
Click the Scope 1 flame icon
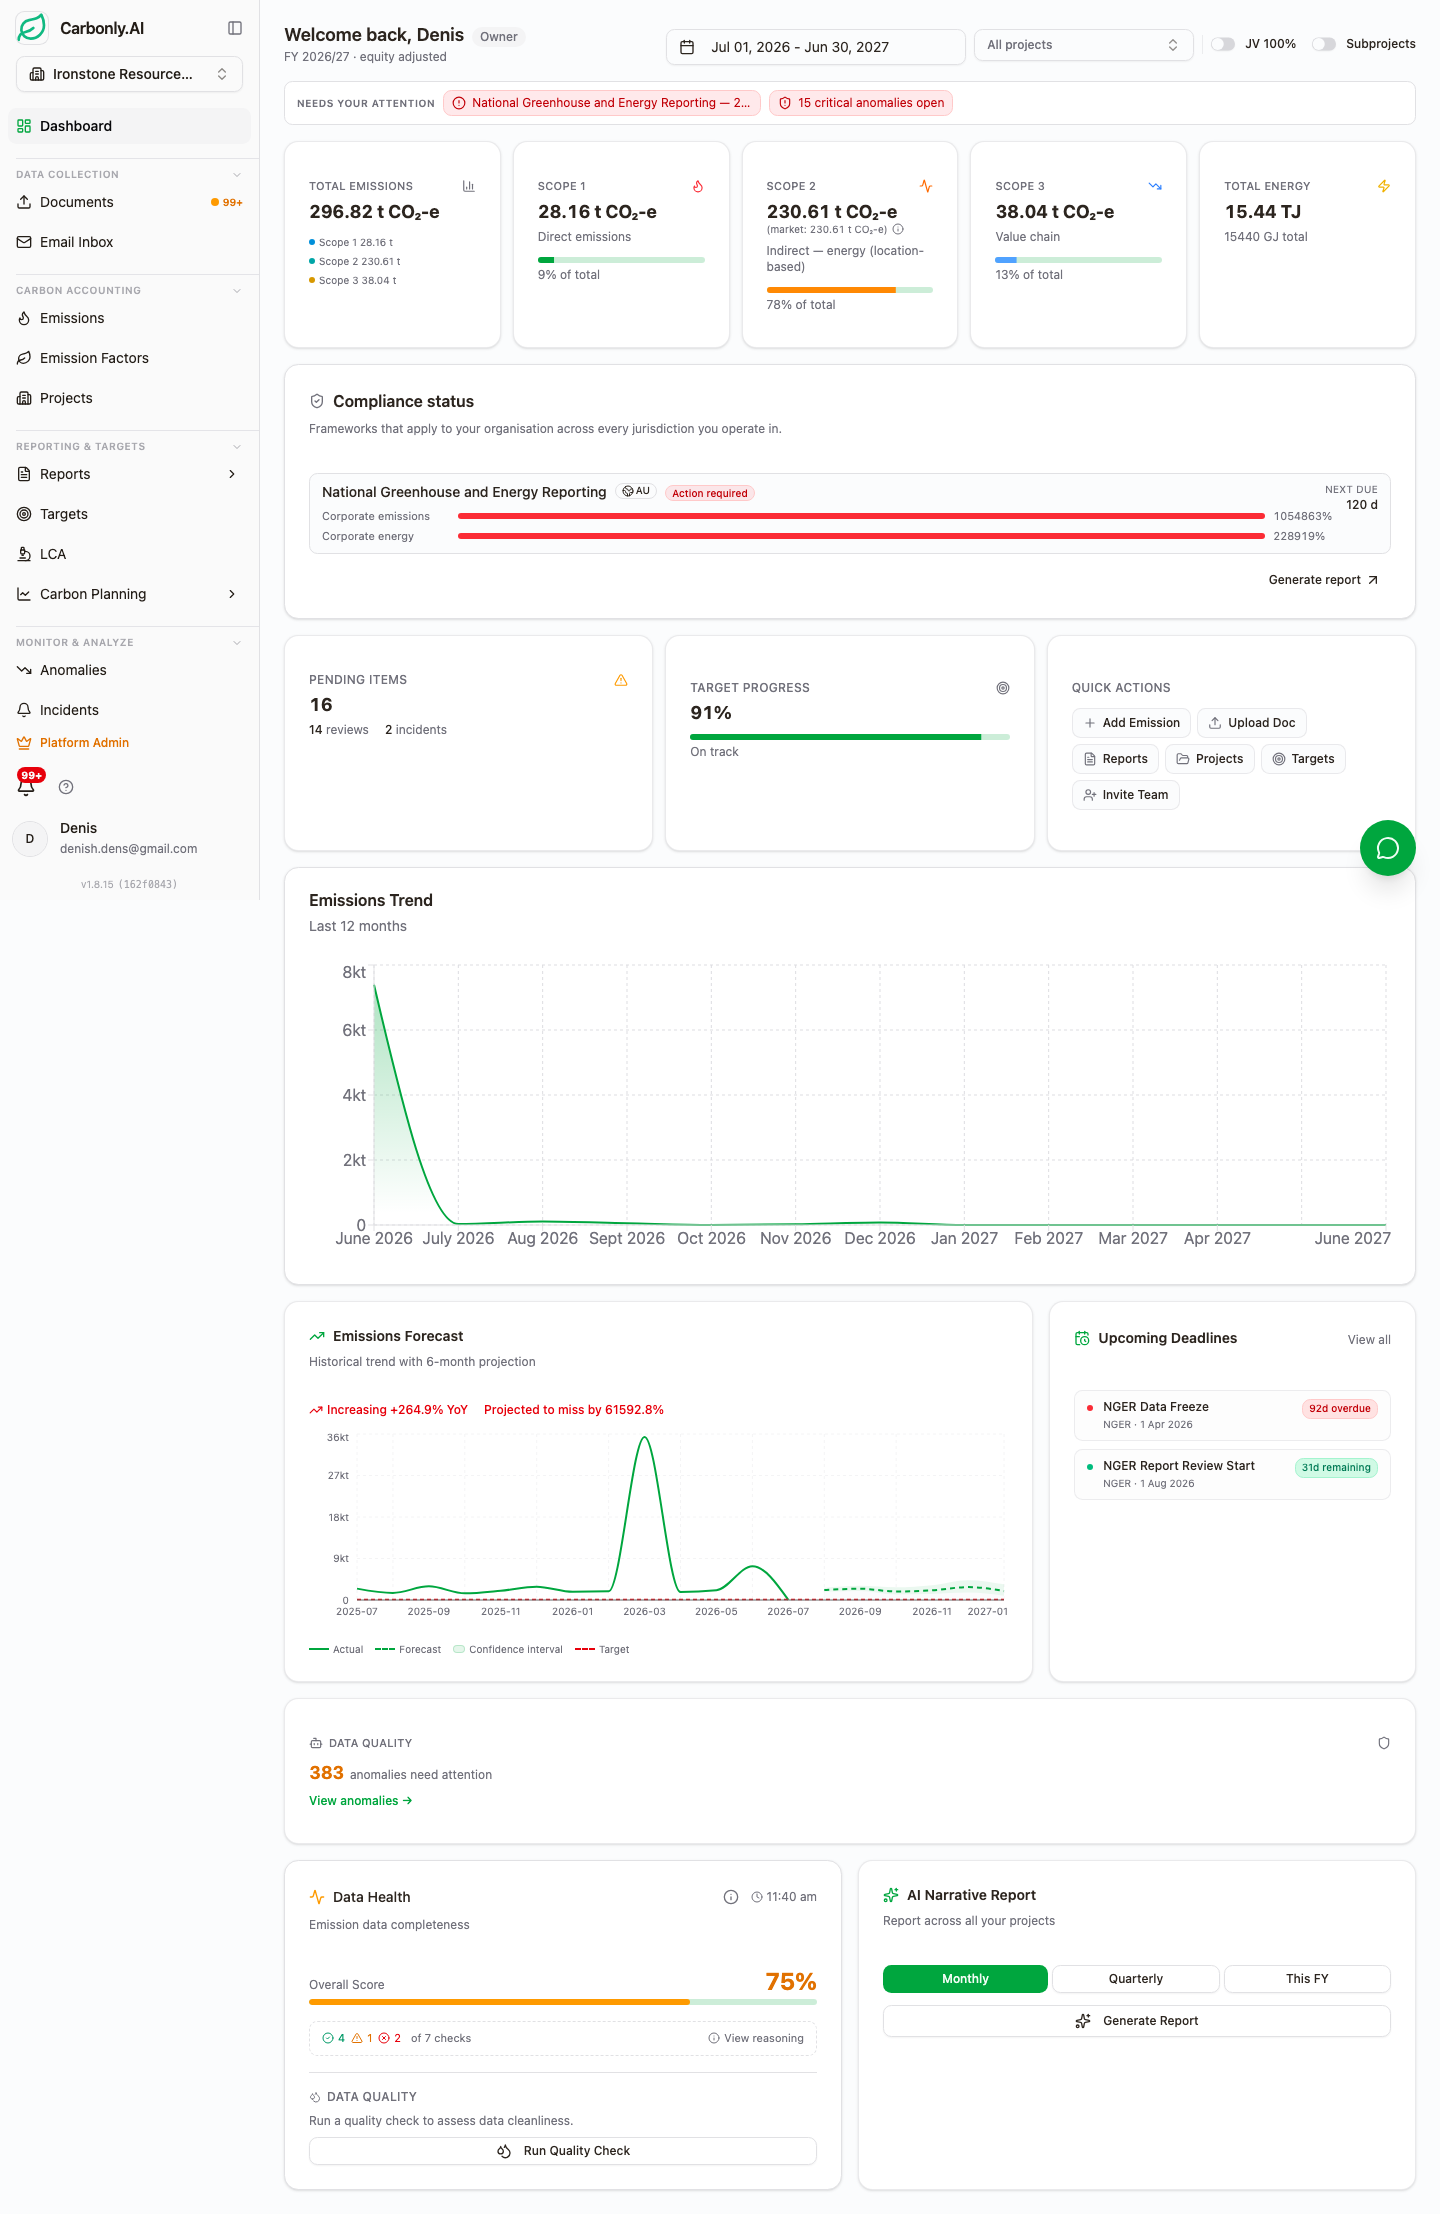point(698,186)
